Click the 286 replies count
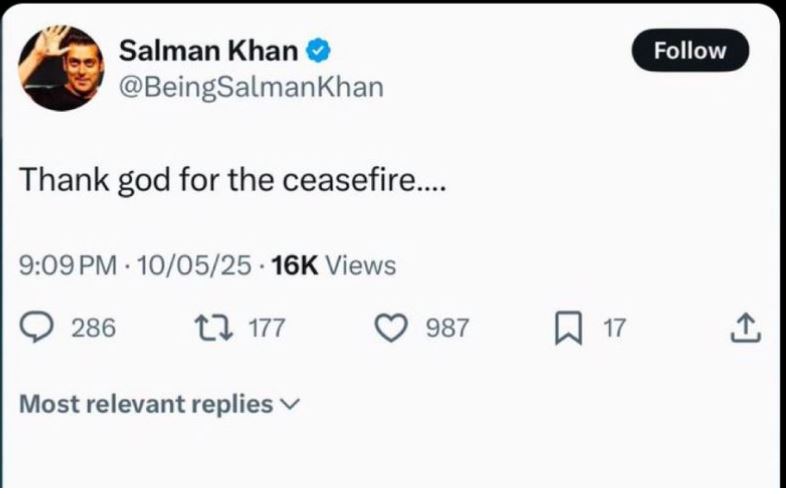The width and height of the screenshot is (786, 494). point(94,328)
